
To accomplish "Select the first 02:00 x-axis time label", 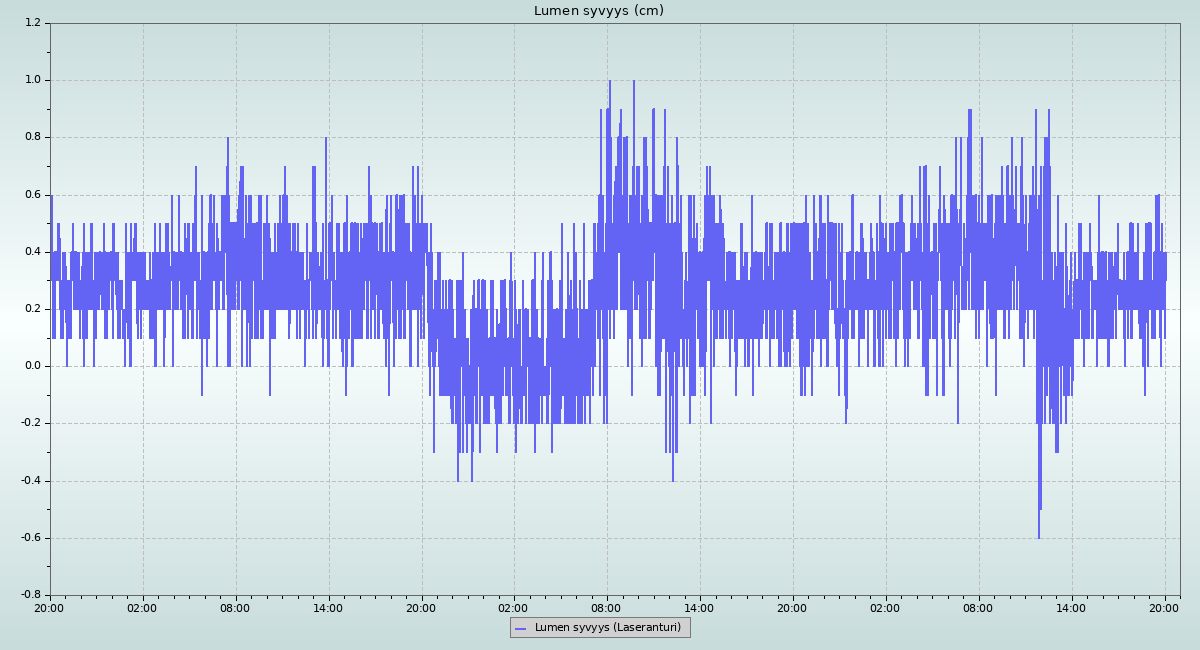I will coord(142,607).
